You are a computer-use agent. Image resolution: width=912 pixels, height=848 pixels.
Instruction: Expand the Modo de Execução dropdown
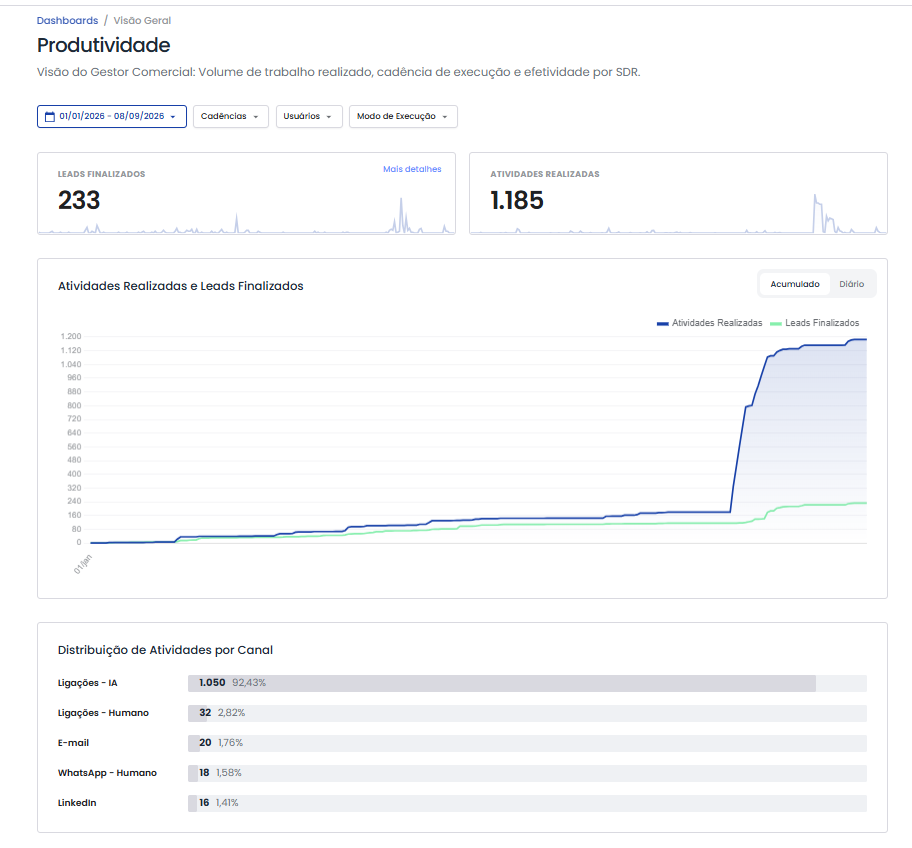point(403,116)
